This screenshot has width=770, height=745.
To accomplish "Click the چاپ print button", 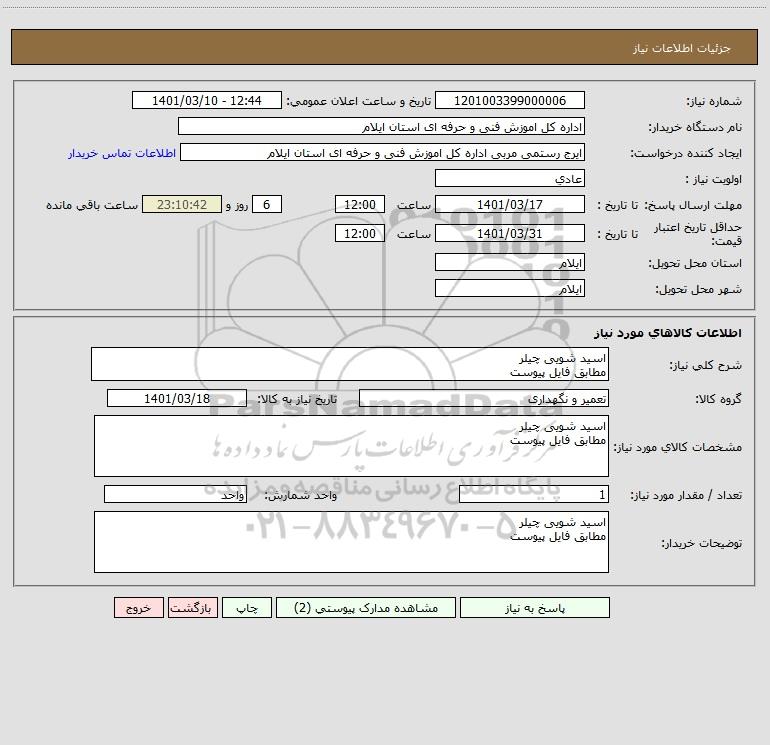I will pos(247,608).
